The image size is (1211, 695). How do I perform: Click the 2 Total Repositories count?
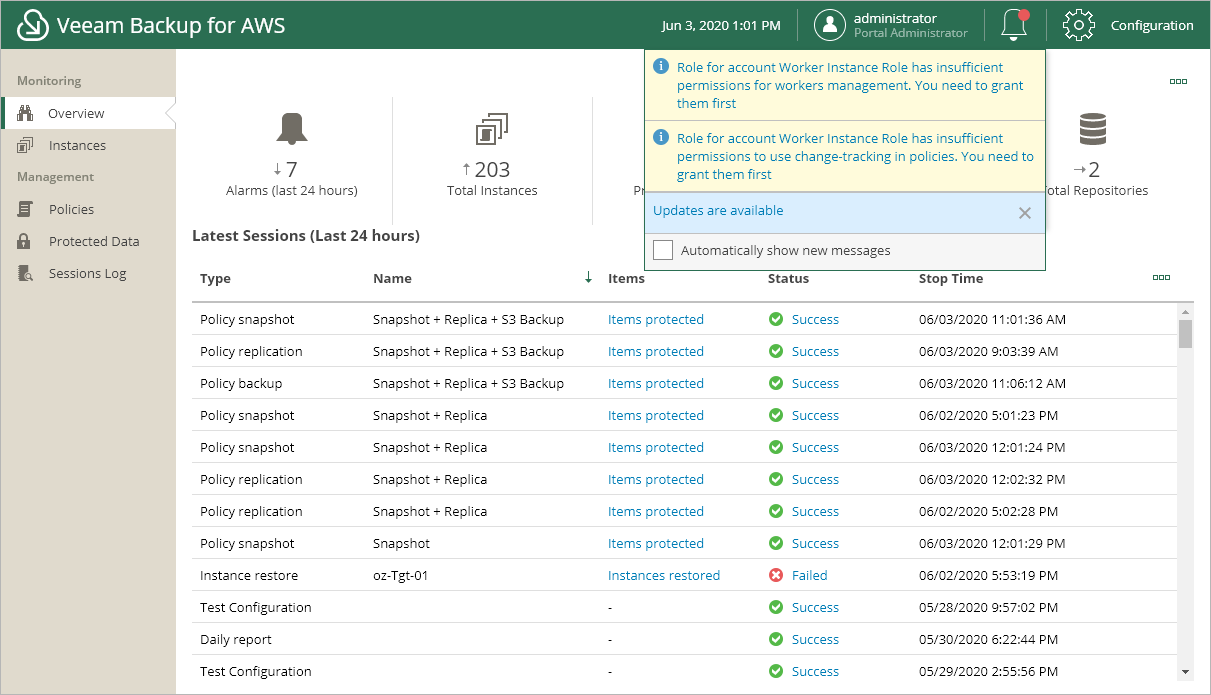coord(1093,169)
